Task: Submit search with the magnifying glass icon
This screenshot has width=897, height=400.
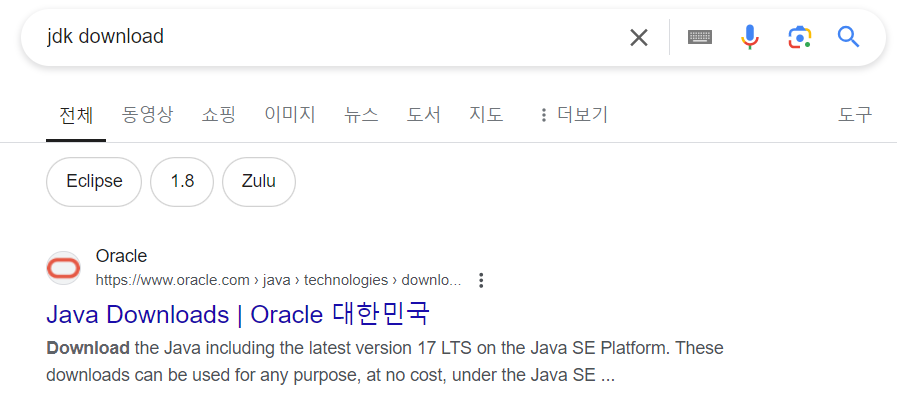Action: point(848,38)
